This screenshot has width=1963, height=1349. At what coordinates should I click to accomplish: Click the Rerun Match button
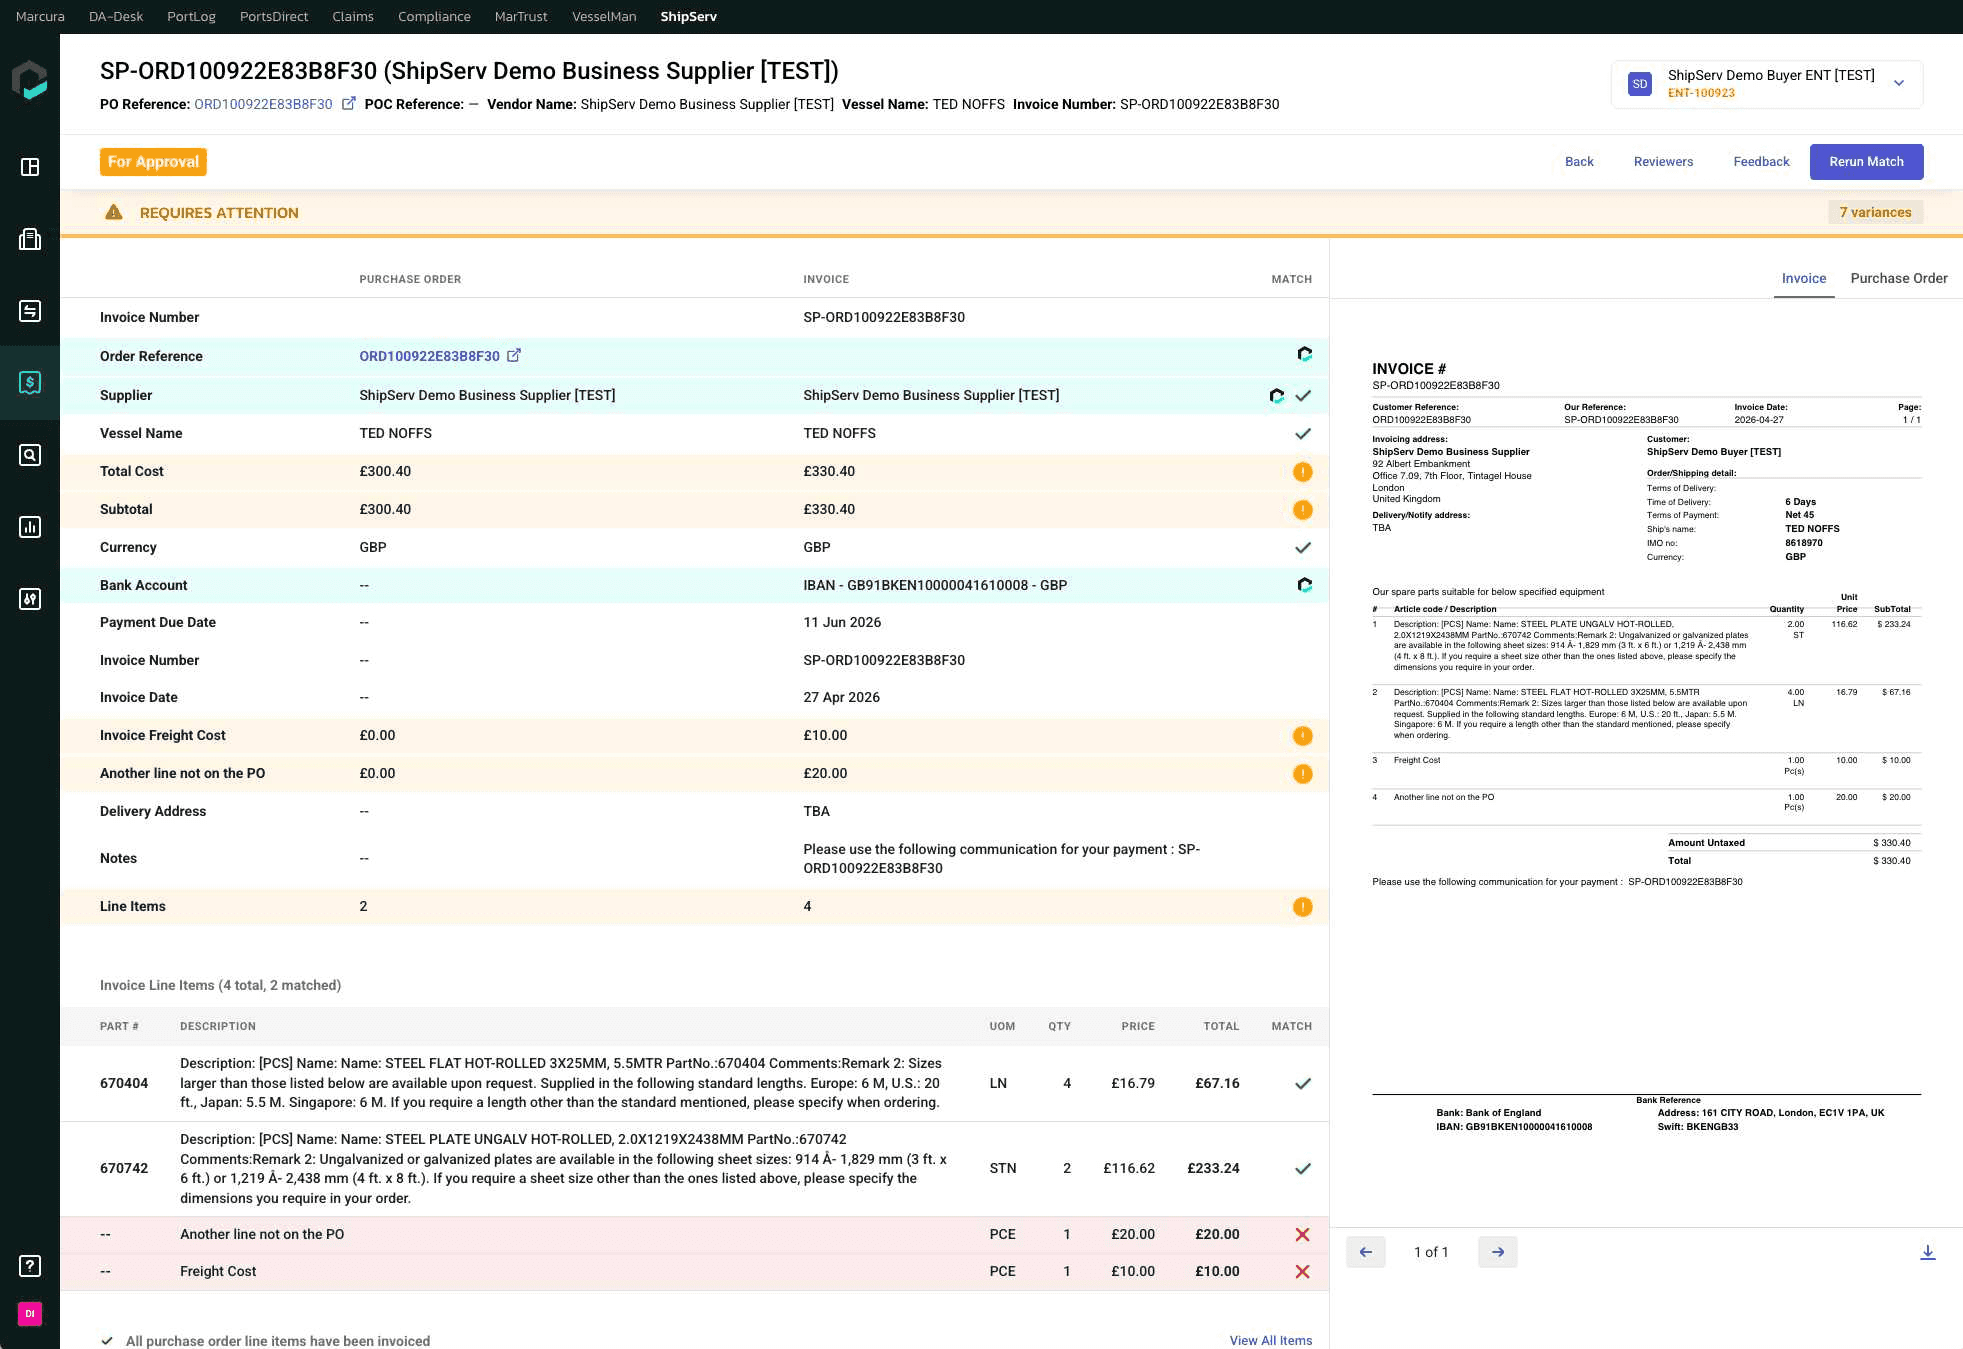click(1866, 162)
